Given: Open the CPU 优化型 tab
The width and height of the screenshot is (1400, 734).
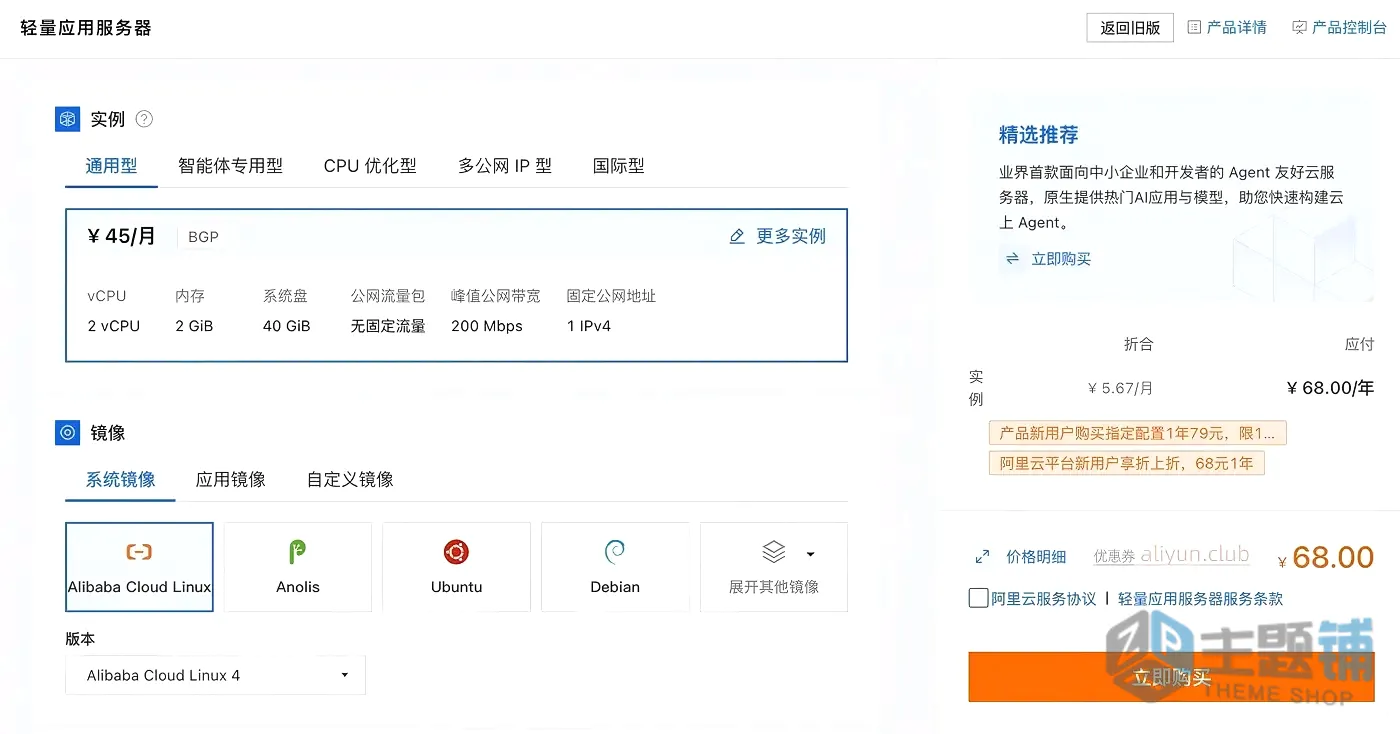Looking at the screenshot, I should pyautogui.click(x=370, y=166).
